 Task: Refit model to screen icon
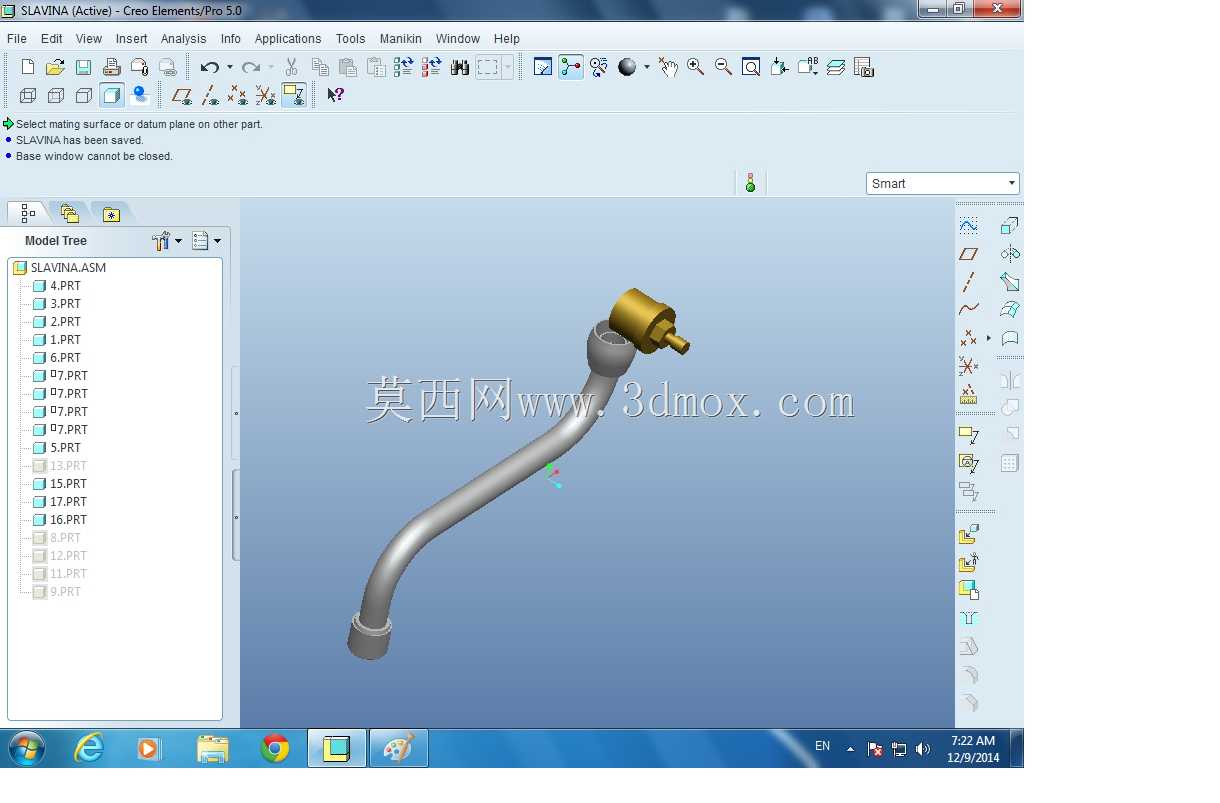(x=751, y=67)
